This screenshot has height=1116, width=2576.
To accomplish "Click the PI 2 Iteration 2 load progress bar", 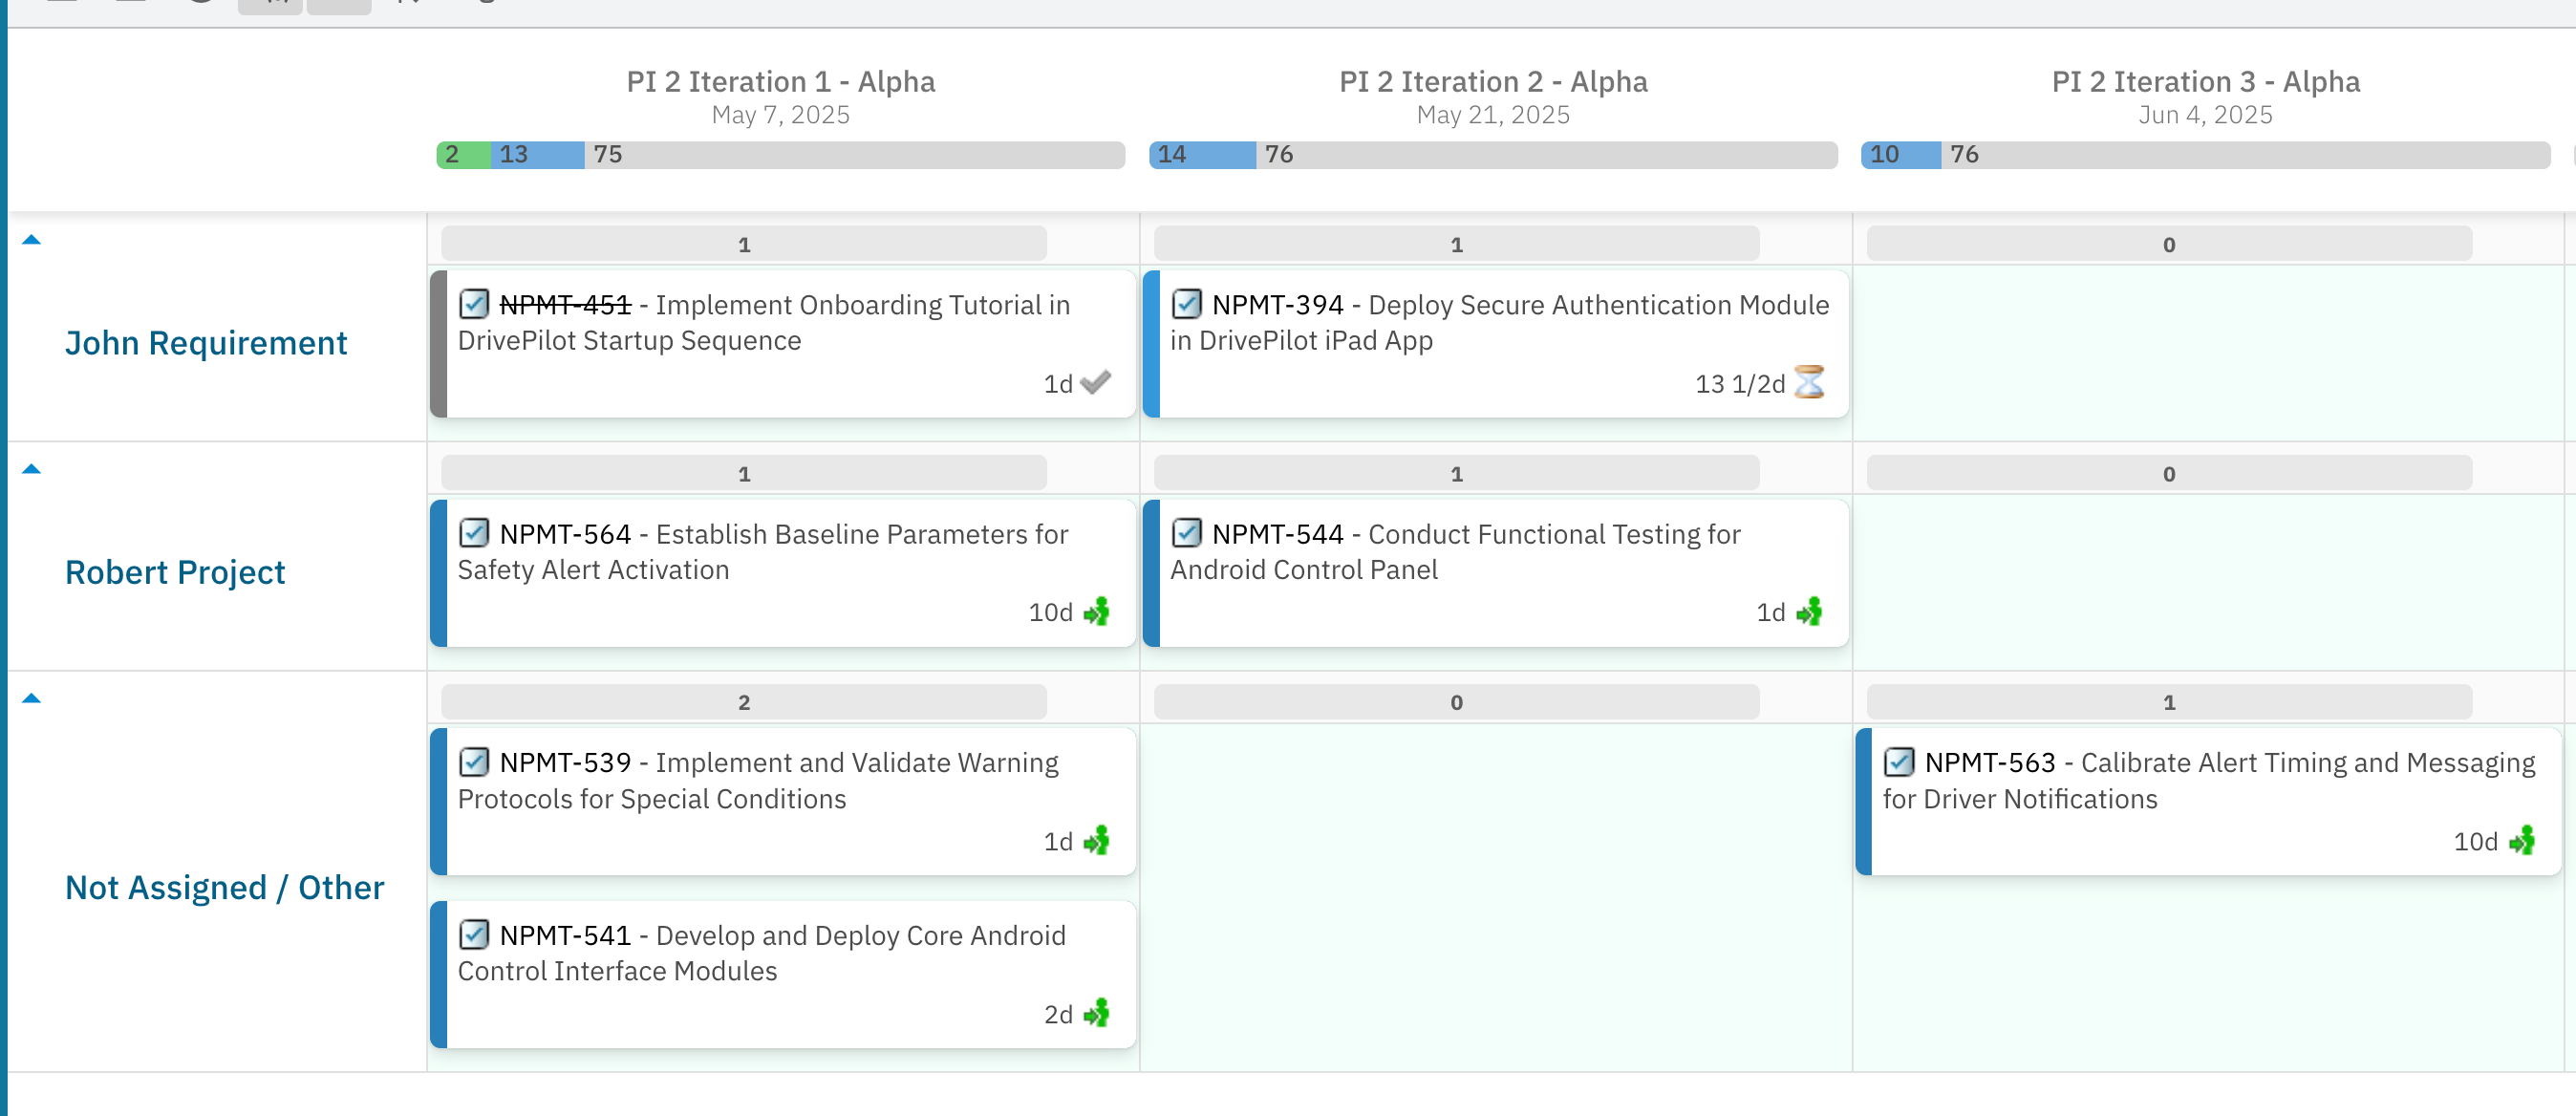I will 1492,155.
